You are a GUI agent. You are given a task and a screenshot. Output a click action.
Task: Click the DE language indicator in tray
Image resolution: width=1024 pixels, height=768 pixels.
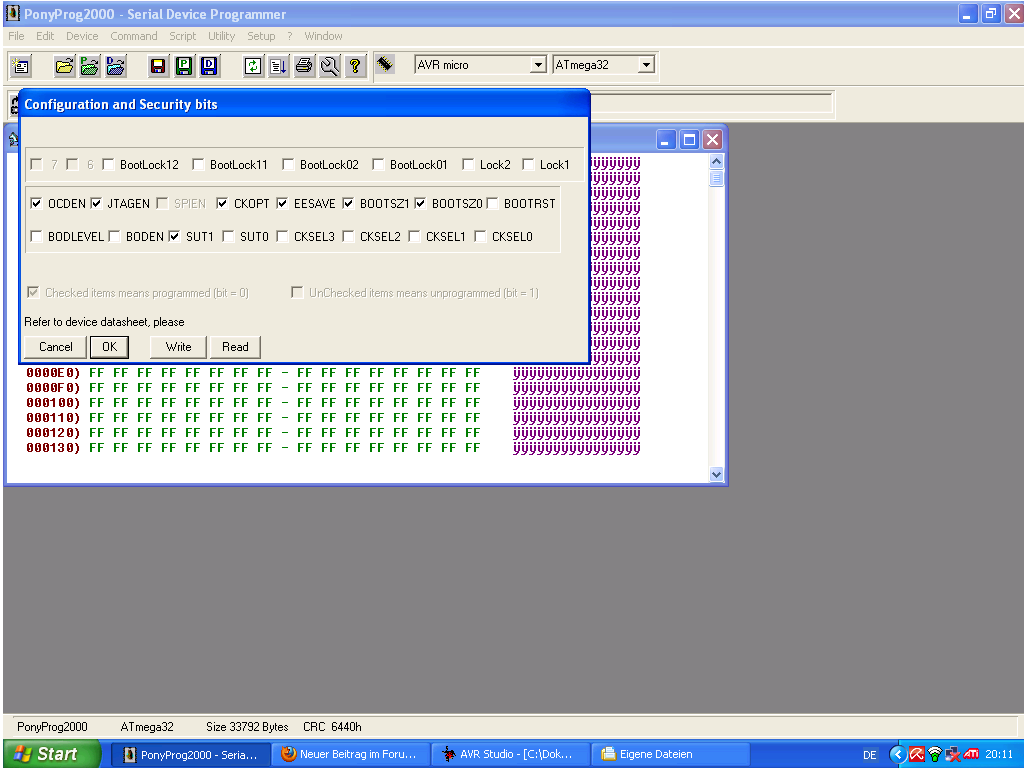pyautogui.click(x=870, y=755)
